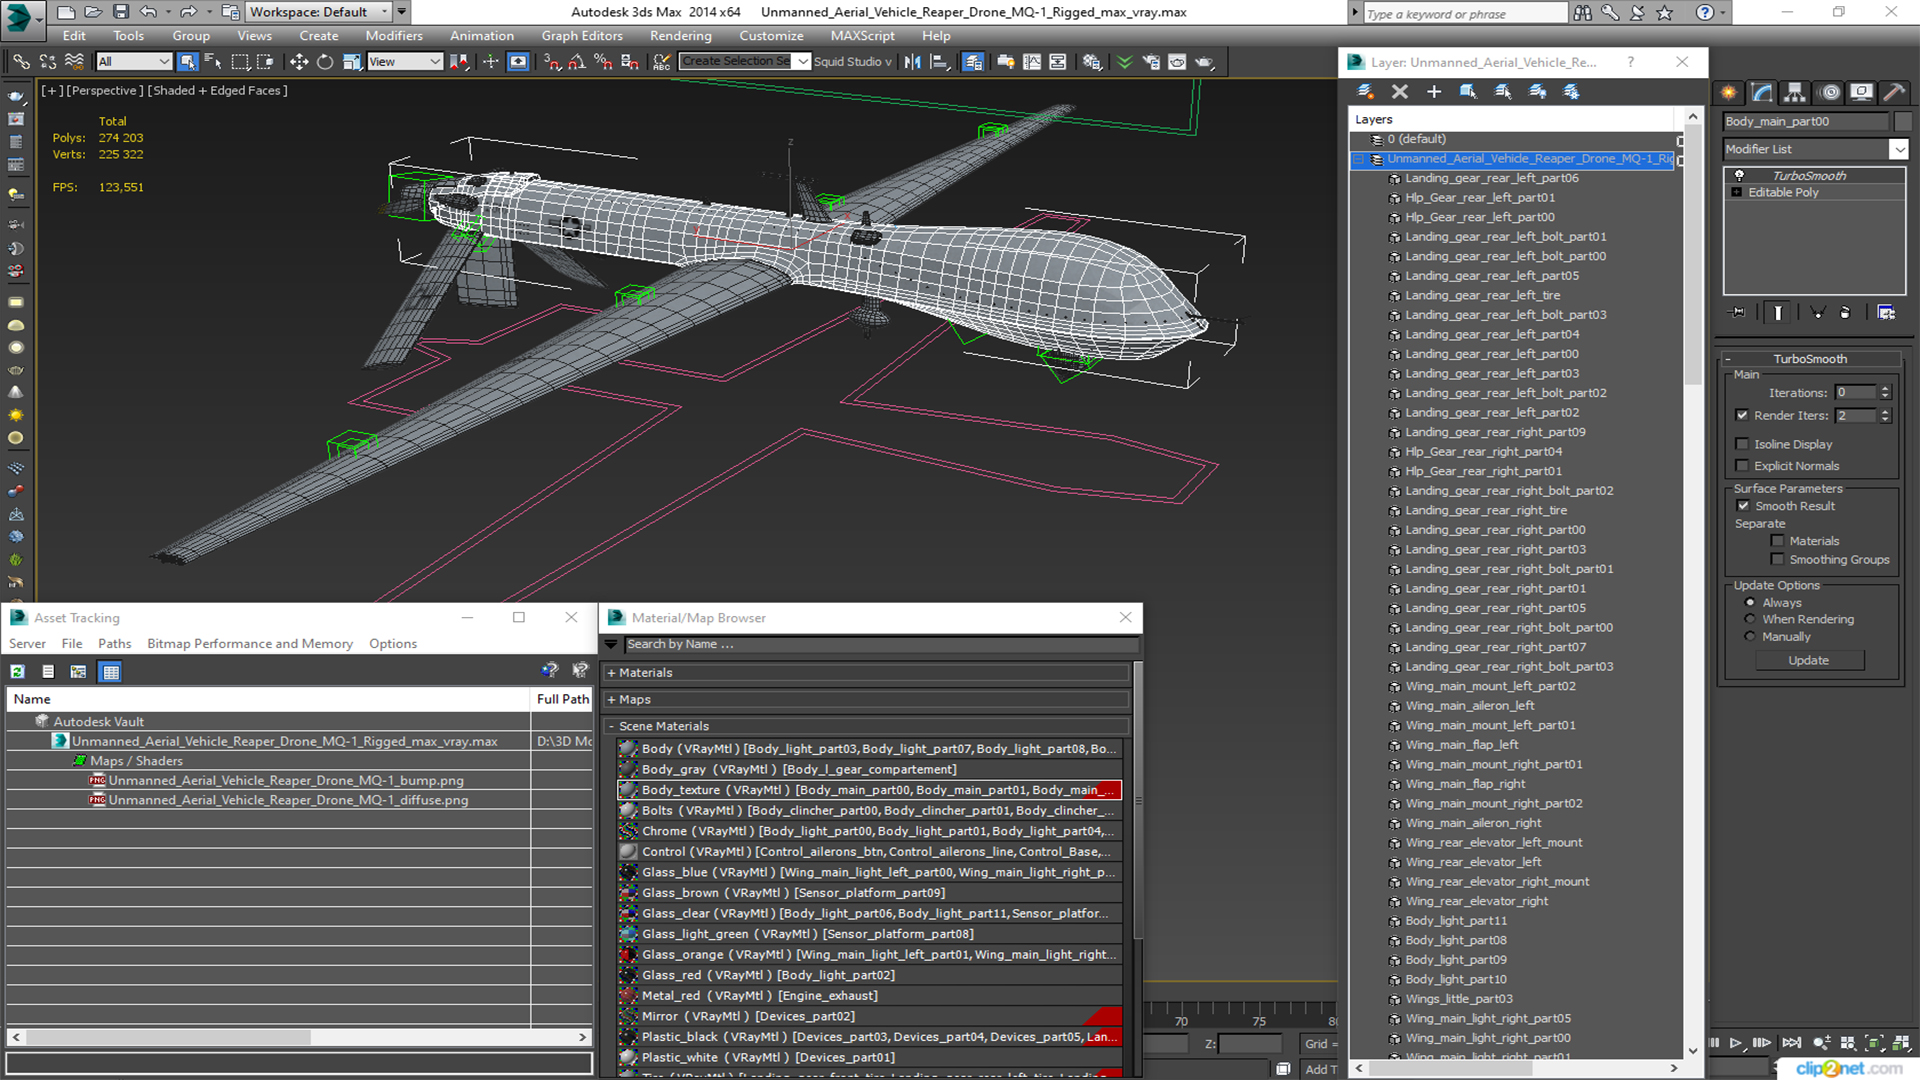Open Select by Name tool
This screenshot has width=1920, height=1080.
coord(213,62)
